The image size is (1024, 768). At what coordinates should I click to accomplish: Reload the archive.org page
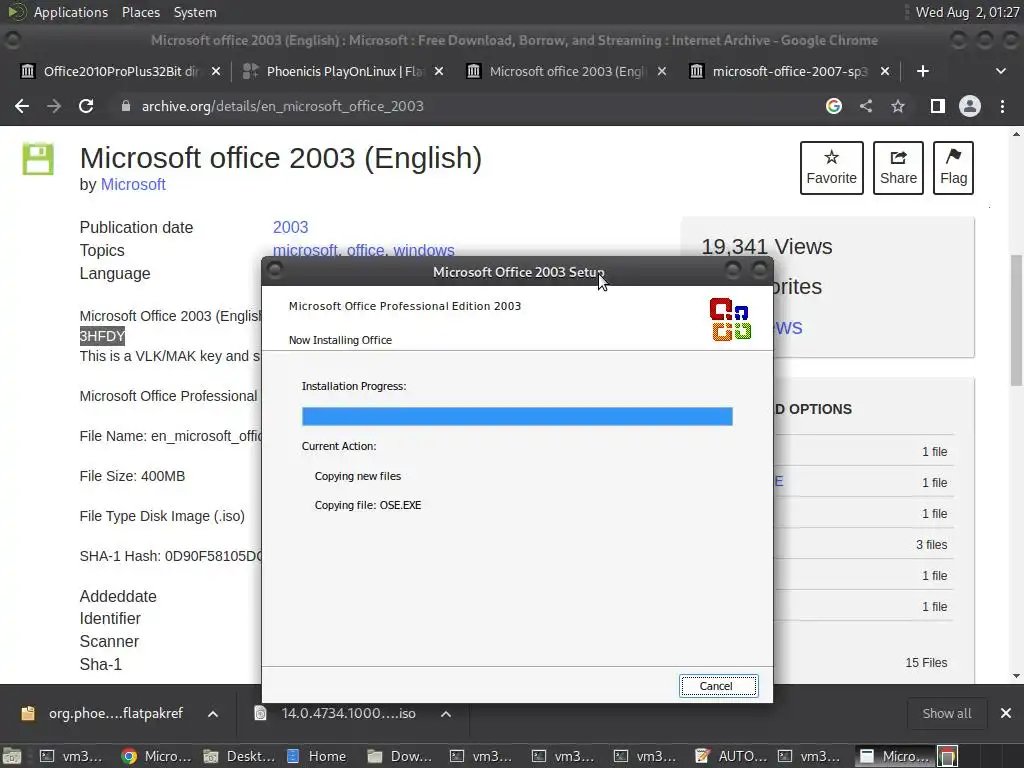pos(86,106)
